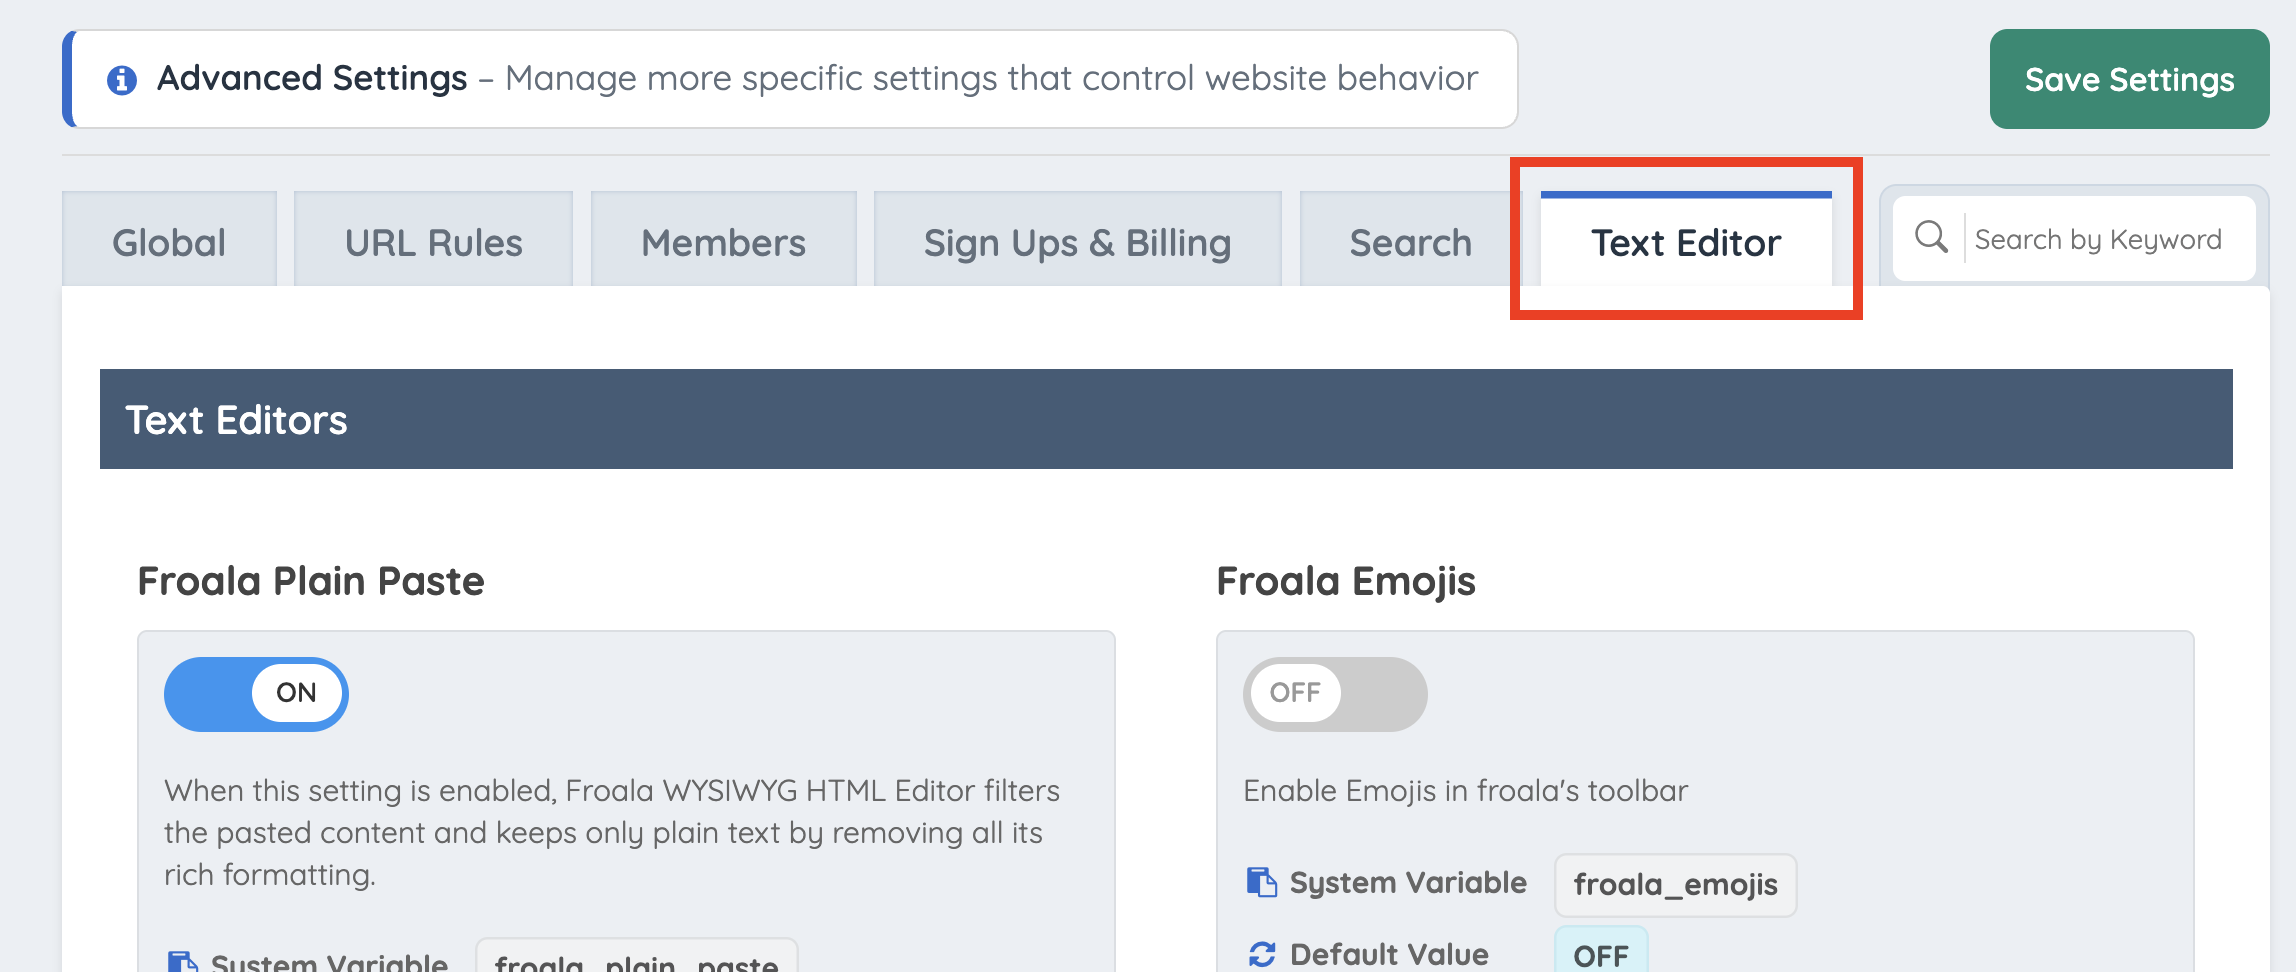Screen dimensions: 2296x972
Task: Select the Members tab
Action: tap(723, 240)
